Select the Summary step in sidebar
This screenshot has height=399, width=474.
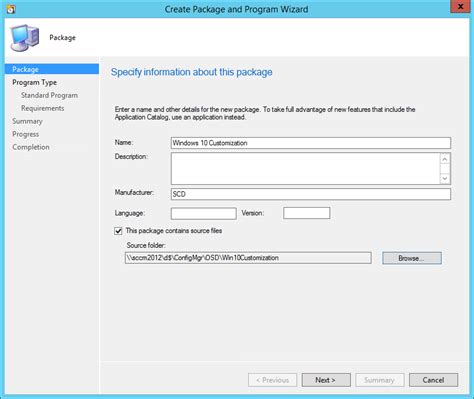[27, 121]
